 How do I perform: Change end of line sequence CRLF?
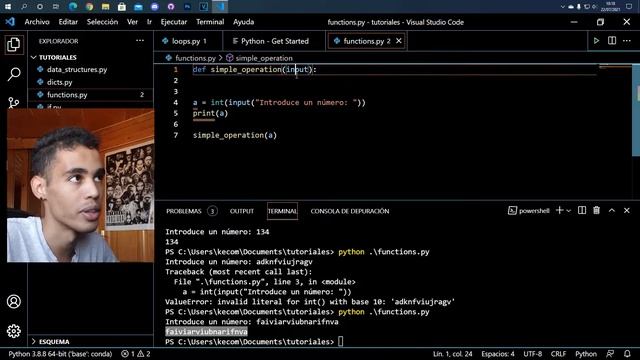[558, 354]
